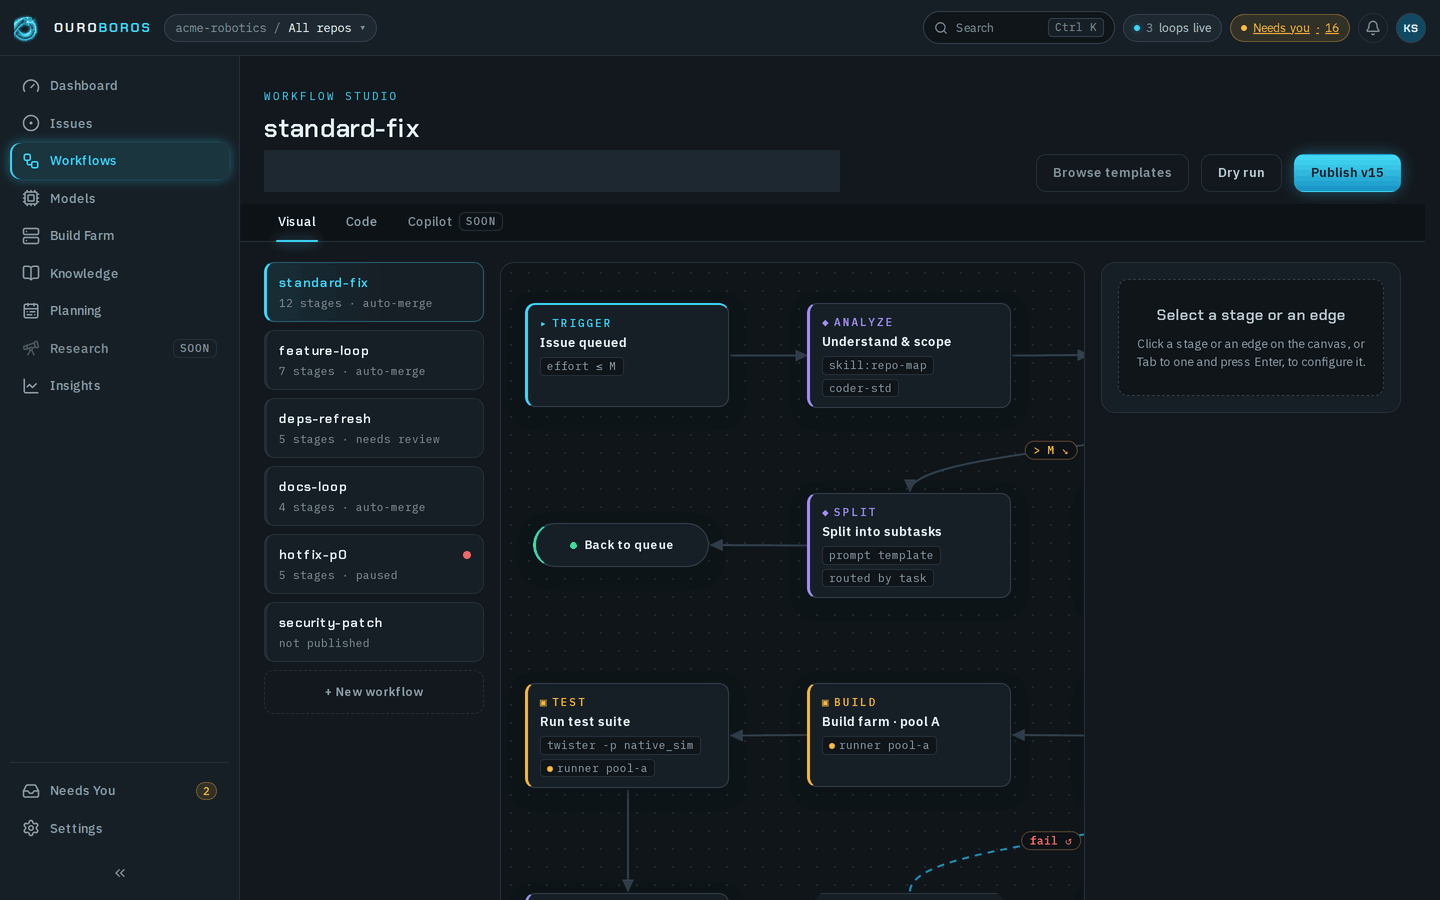Image resolution: width=1440 pixels, height=900 pixels.
Task: Click the skill:repo-map chip
Action: 878,366
